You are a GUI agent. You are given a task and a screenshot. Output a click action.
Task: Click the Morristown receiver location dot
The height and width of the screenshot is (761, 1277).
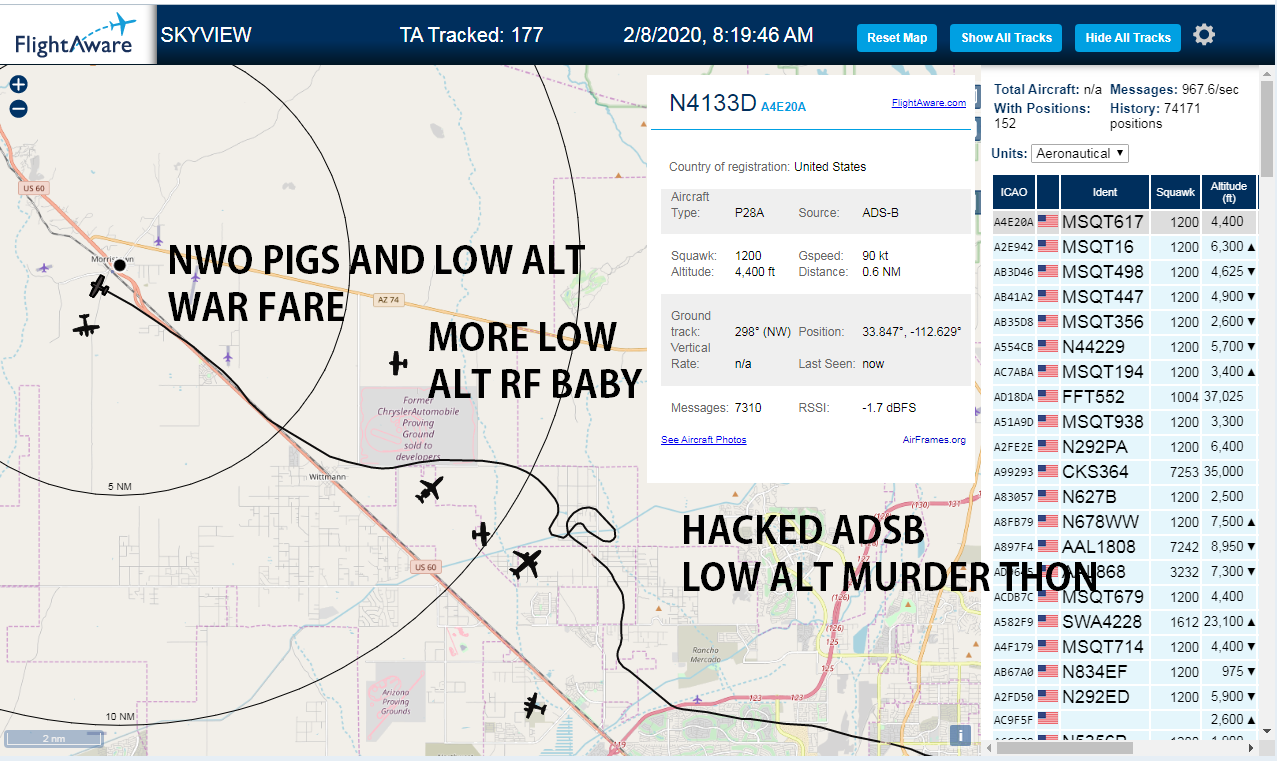click(x=120, y=265)
